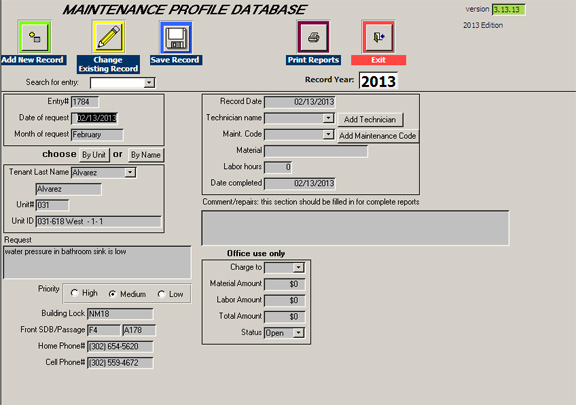The width and height of the screenshot is (576, 405).
Task: Expand the Tenant Last Name dropdown
Action: [x=130, y=172]
